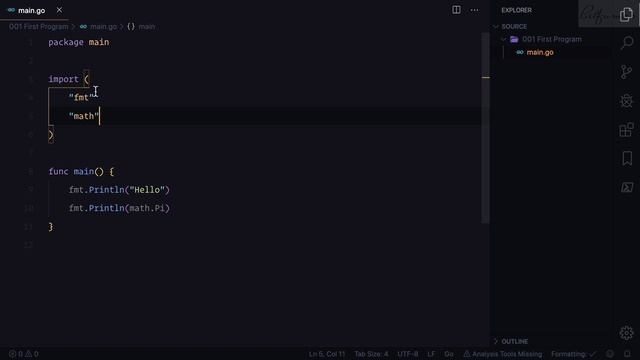Viewport: 640px width, 360px height.
Task: Click the editor vertical scrollbar
Action: tap(485, 127)
